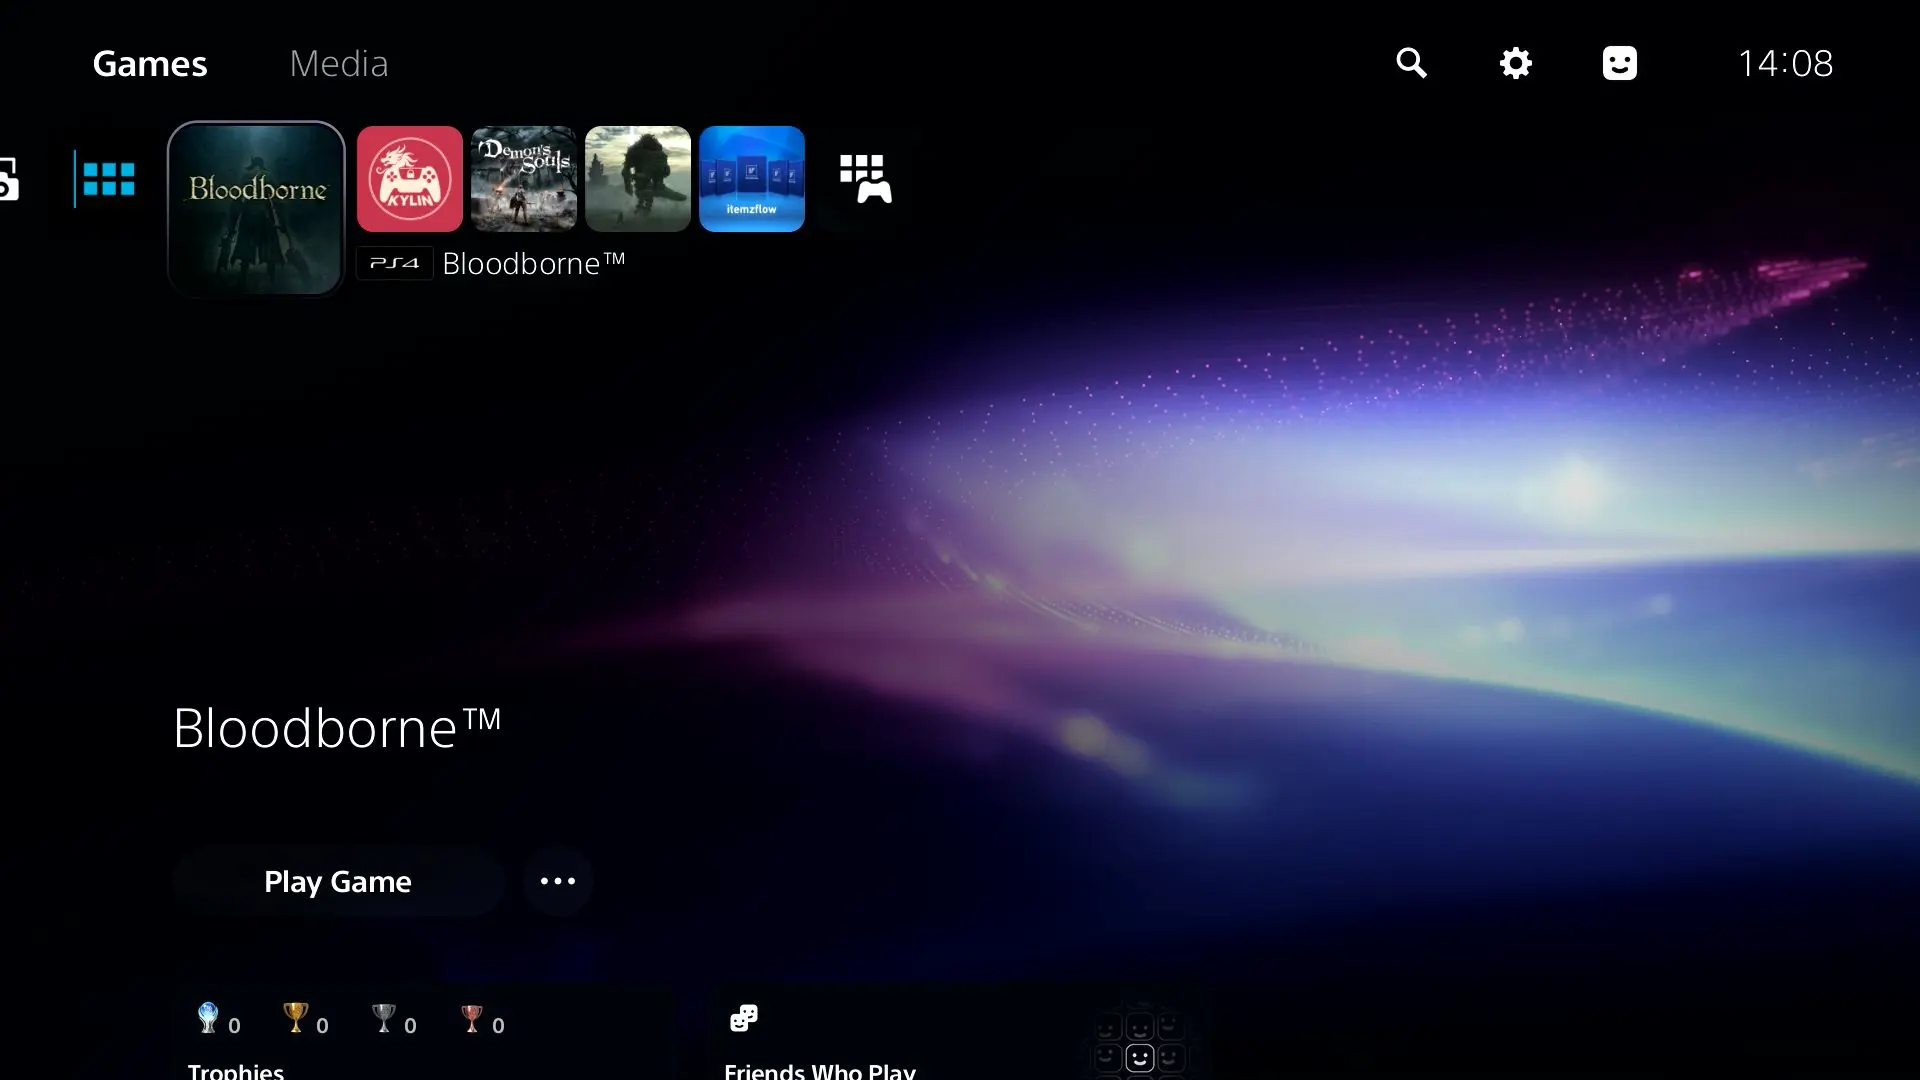The image size is (1920, 1080).
Task: Click the gold trophy icon
Action: pyautogui.click(x=295, y=1018)
